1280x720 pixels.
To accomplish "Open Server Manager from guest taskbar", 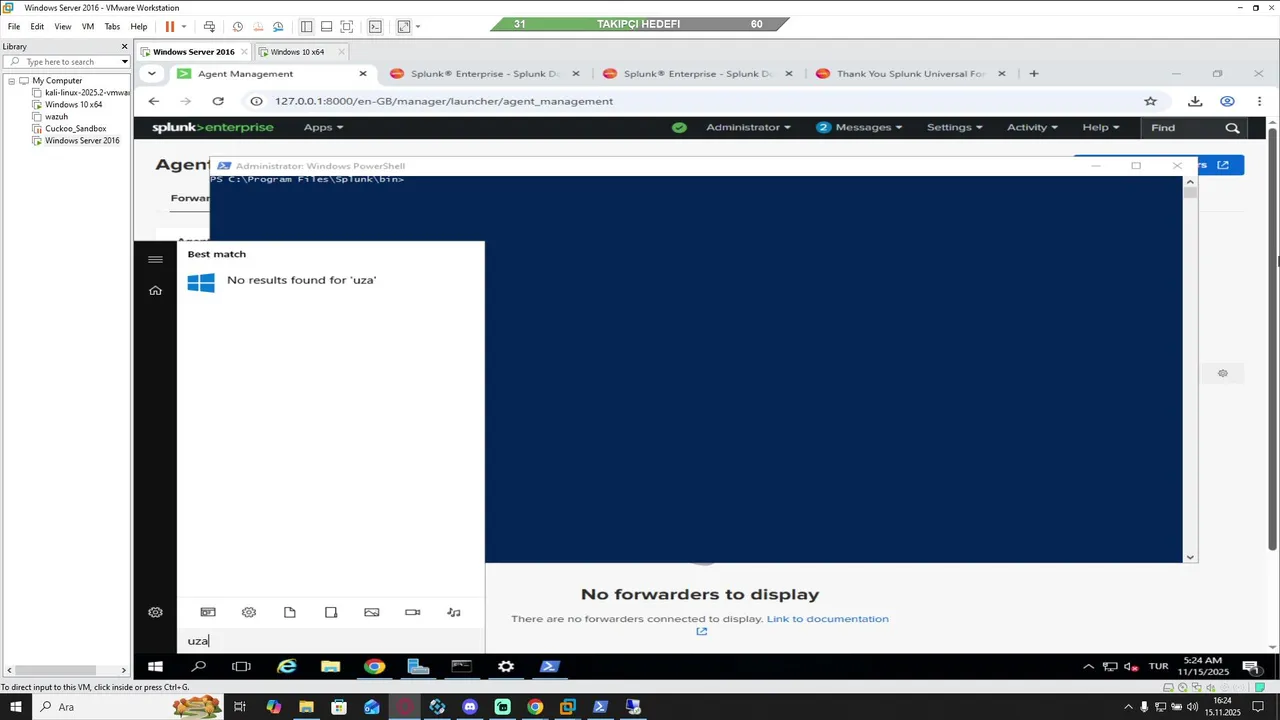I will coord(418,667).
